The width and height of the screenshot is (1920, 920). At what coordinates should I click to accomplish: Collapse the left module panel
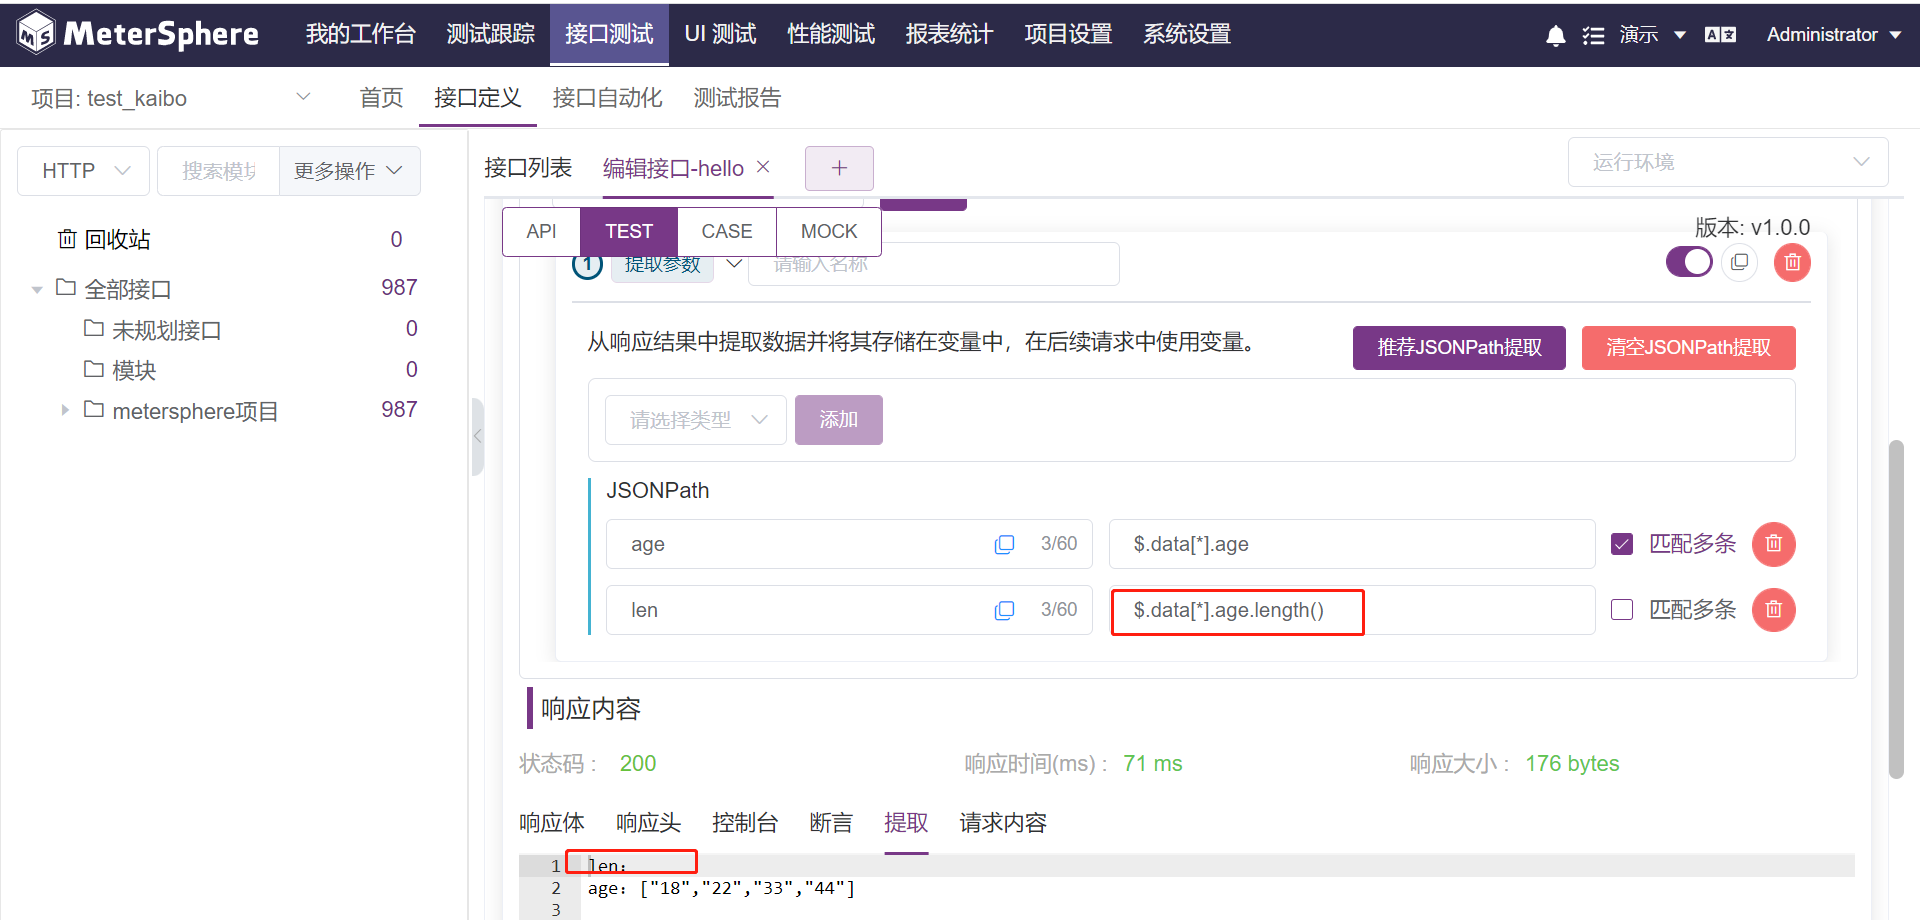[x=478, y=436]
